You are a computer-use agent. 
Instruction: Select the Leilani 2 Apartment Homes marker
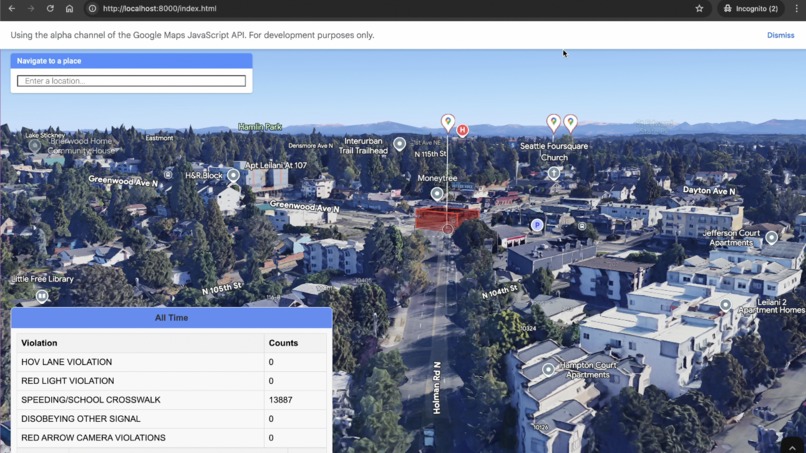(x=725, y=304)
